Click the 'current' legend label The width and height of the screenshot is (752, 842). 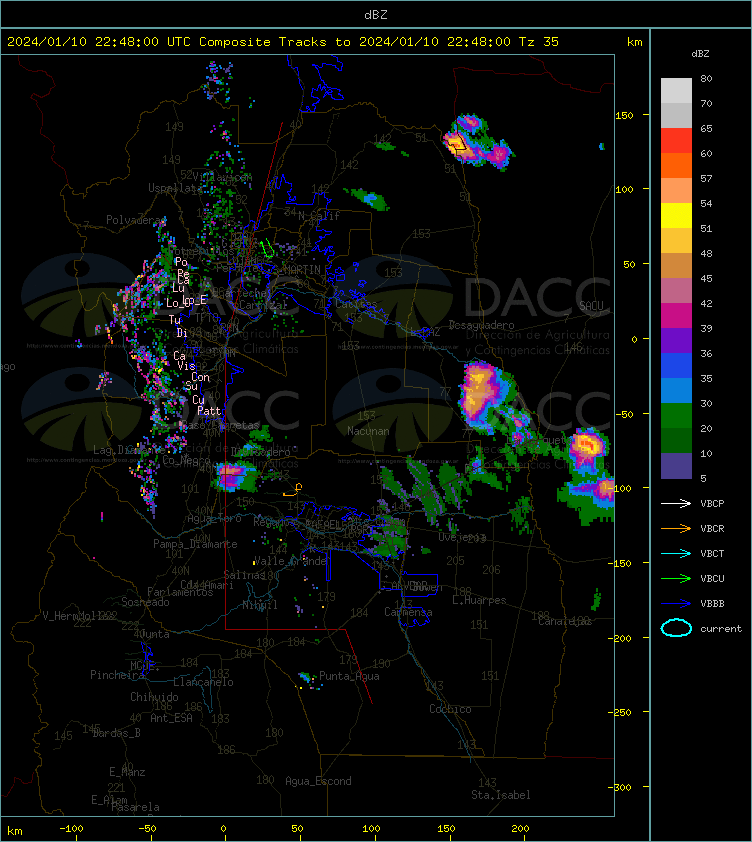tap(721, 628)
